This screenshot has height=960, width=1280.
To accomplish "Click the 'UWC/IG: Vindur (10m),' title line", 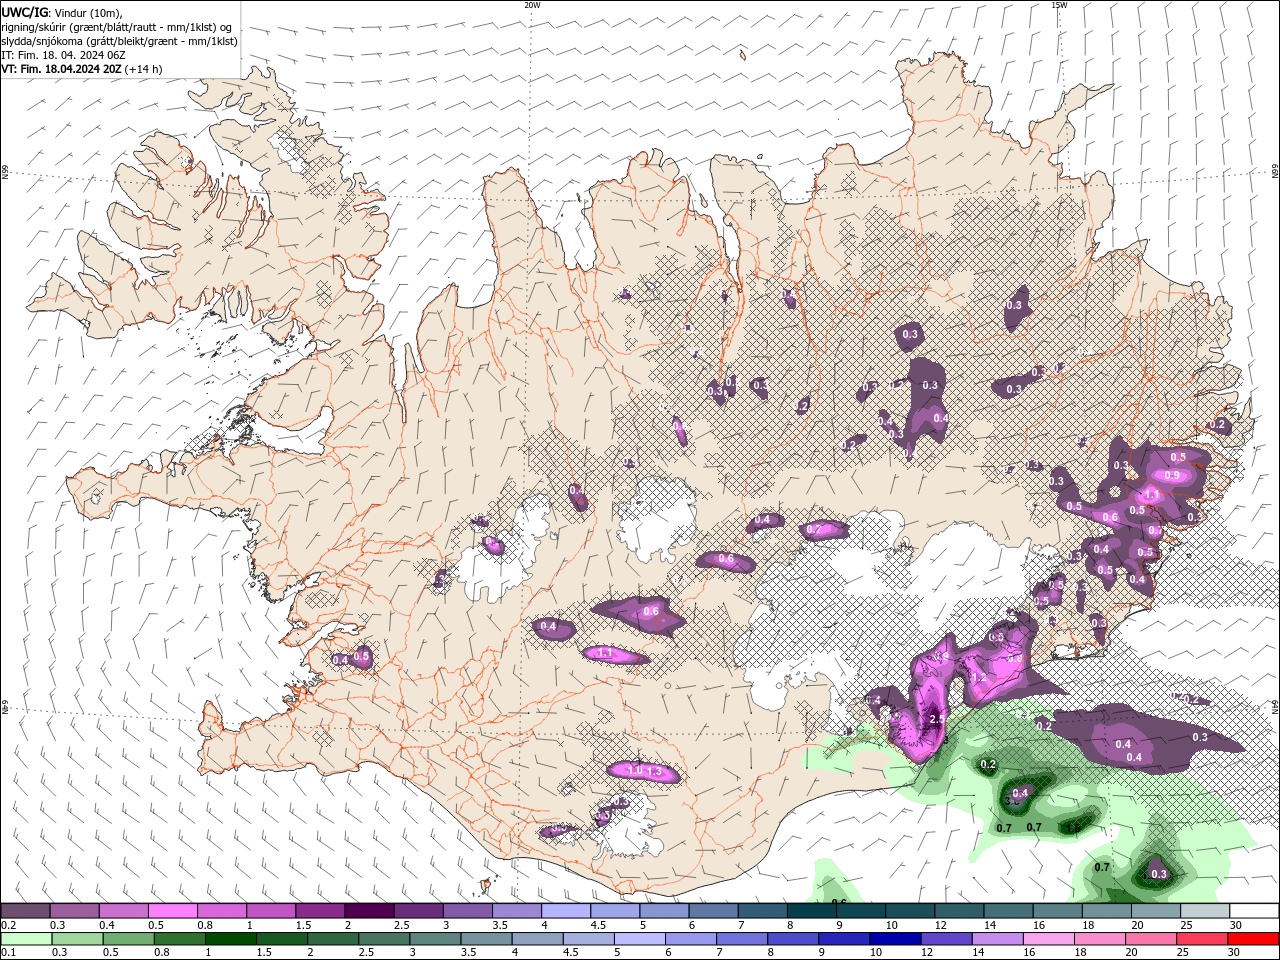I will pos(62,12).
